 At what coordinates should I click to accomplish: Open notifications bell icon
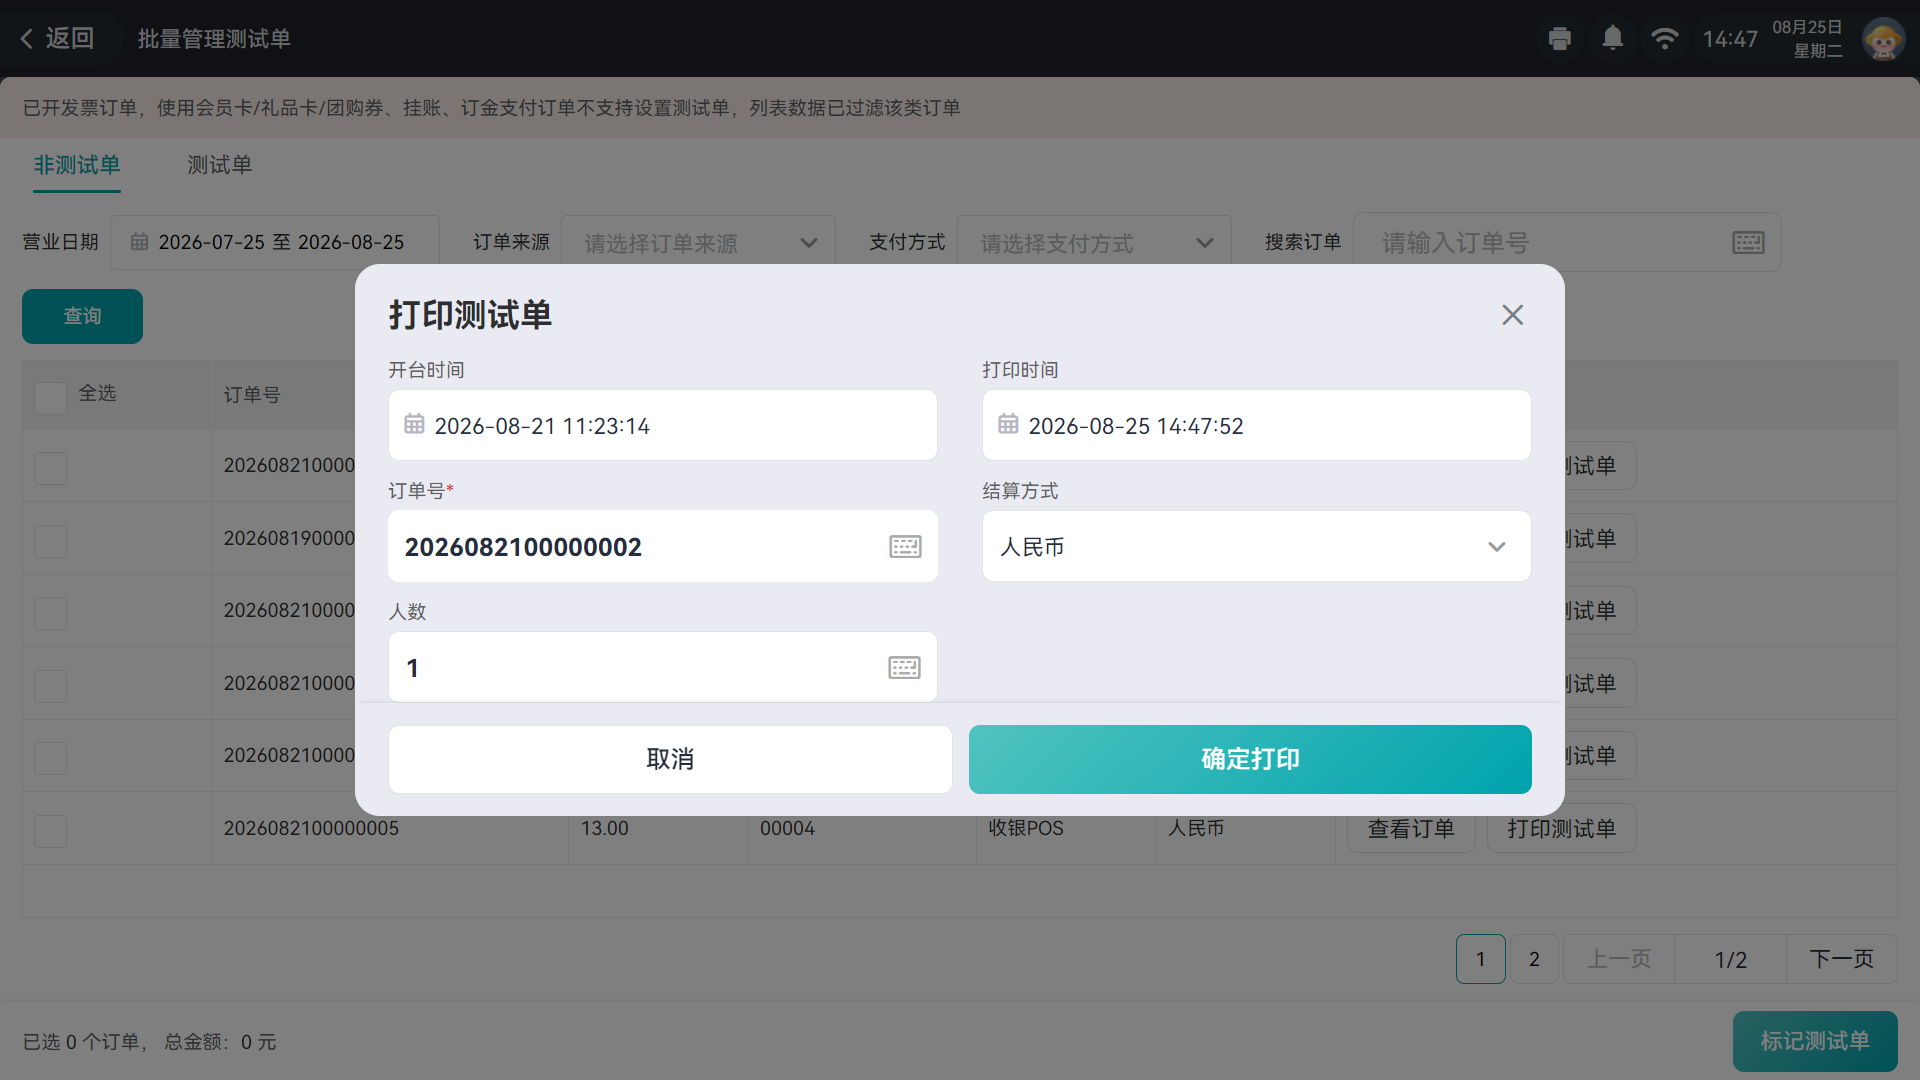click(1612, 38)
